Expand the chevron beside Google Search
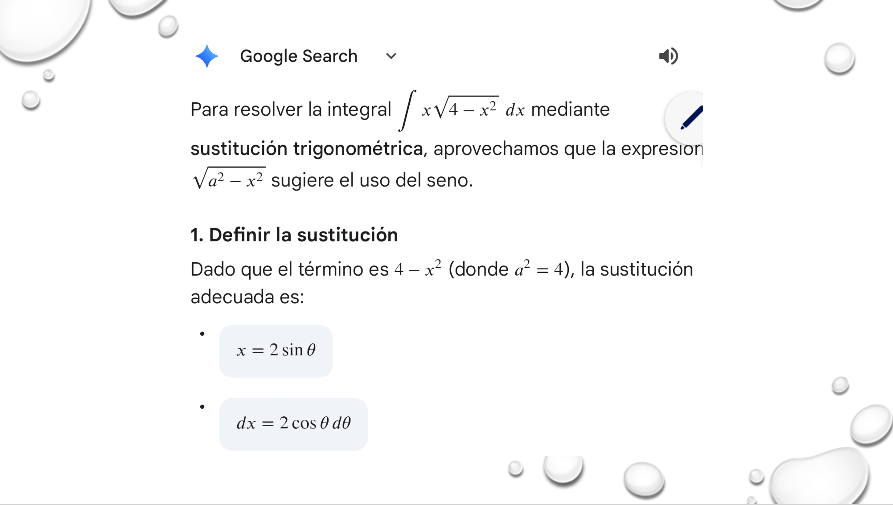Screen dimensions: 893x505 click(391, 56)
